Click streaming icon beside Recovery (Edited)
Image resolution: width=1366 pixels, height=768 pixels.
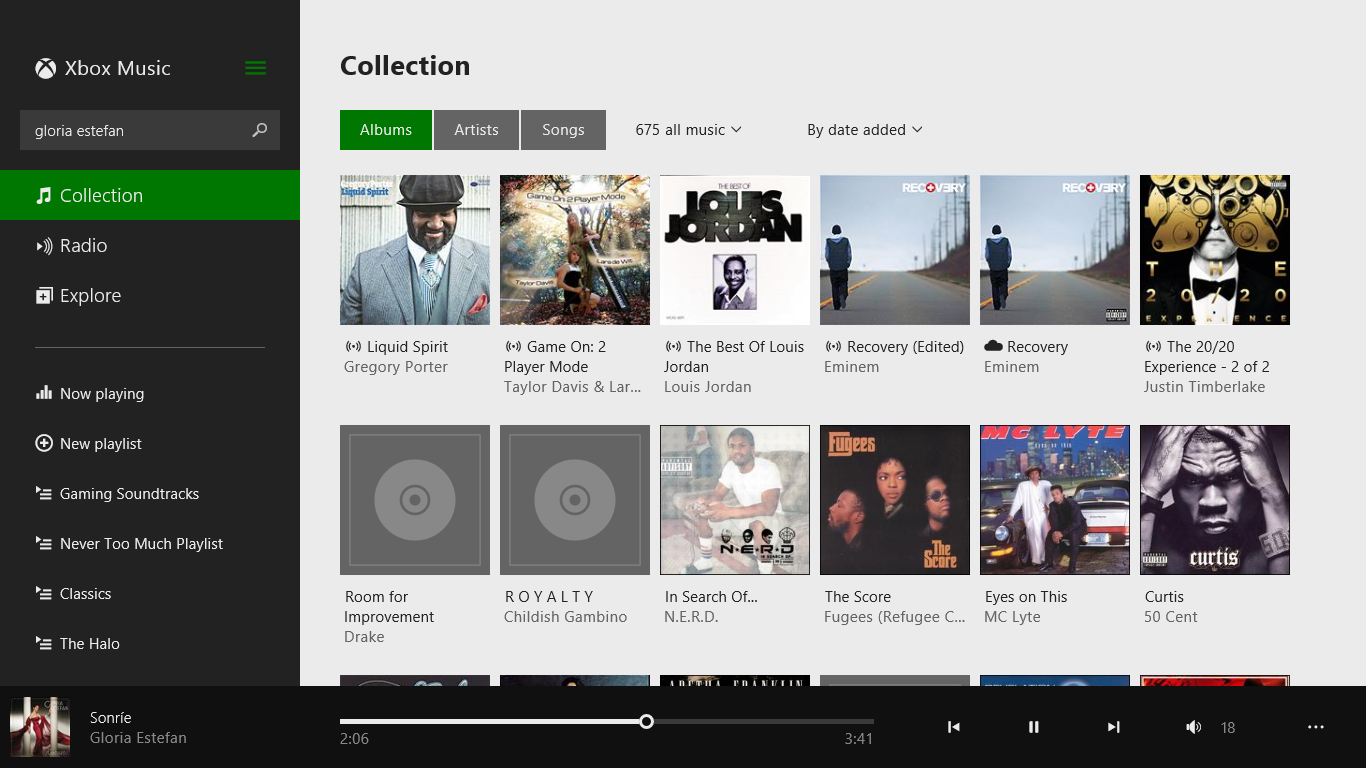tap(832, 346)
